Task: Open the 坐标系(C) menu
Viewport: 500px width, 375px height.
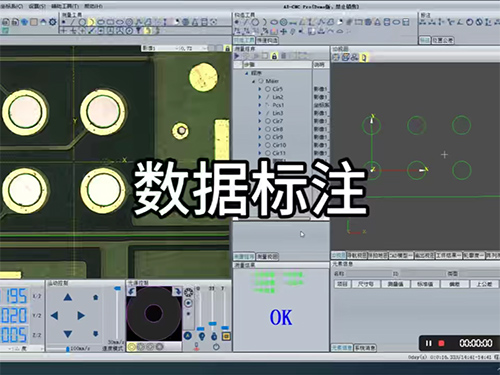Action: (x=12, y=6)
